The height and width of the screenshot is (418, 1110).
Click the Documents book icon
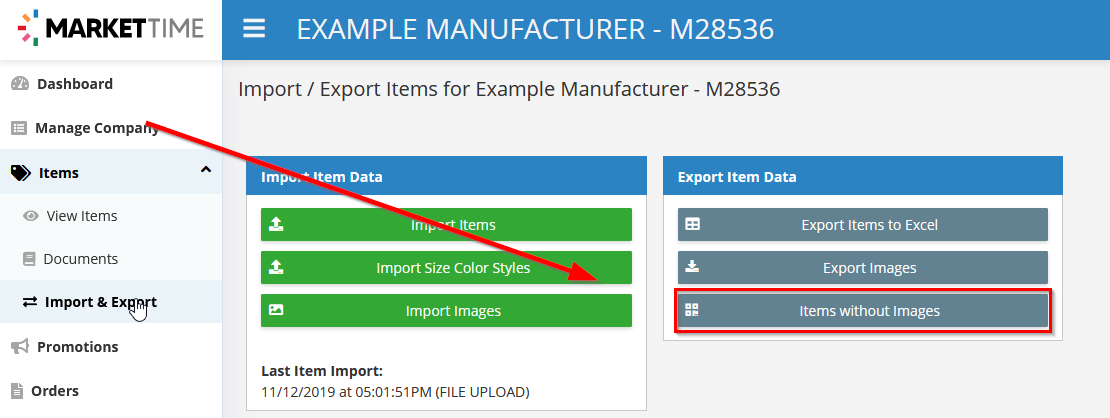point(29,259)
